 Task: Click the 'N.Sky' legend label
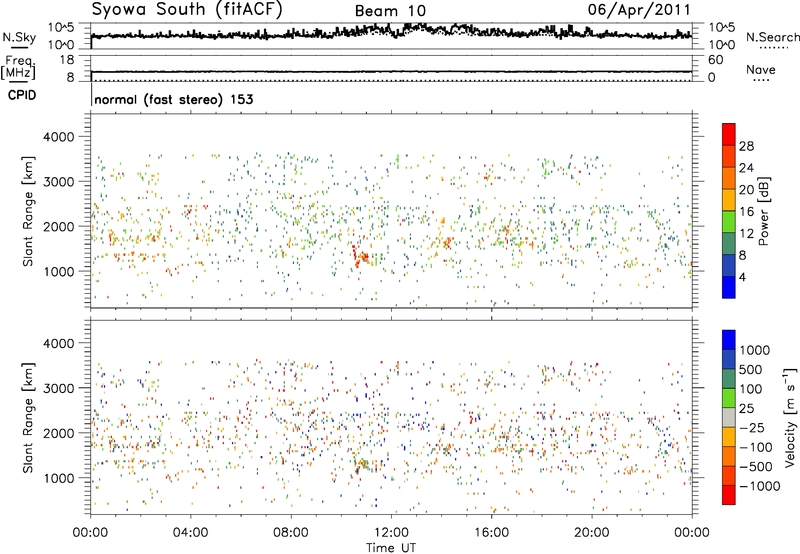[19, 37]
